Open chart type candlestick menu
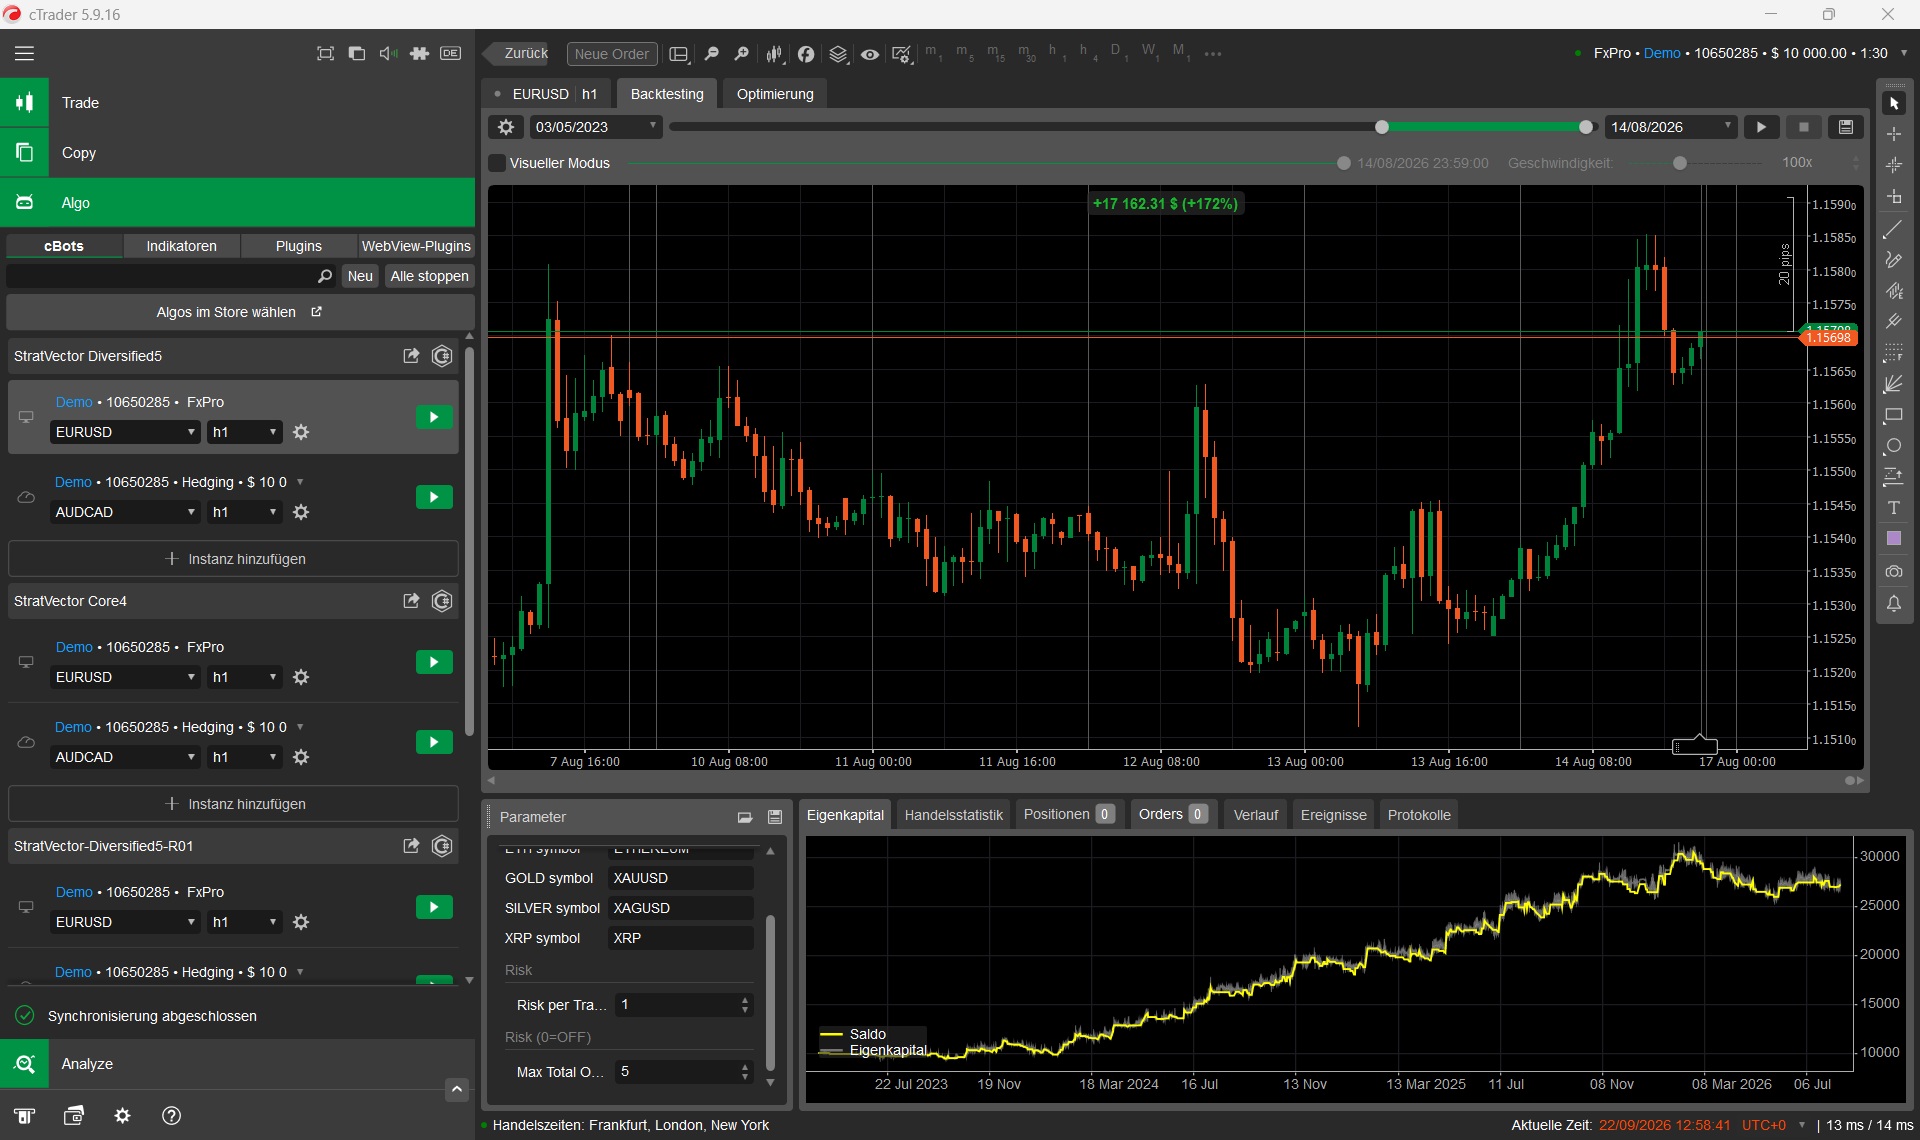The width and height of the screenshot is (1920, 1140). click(x=774, y=54)
